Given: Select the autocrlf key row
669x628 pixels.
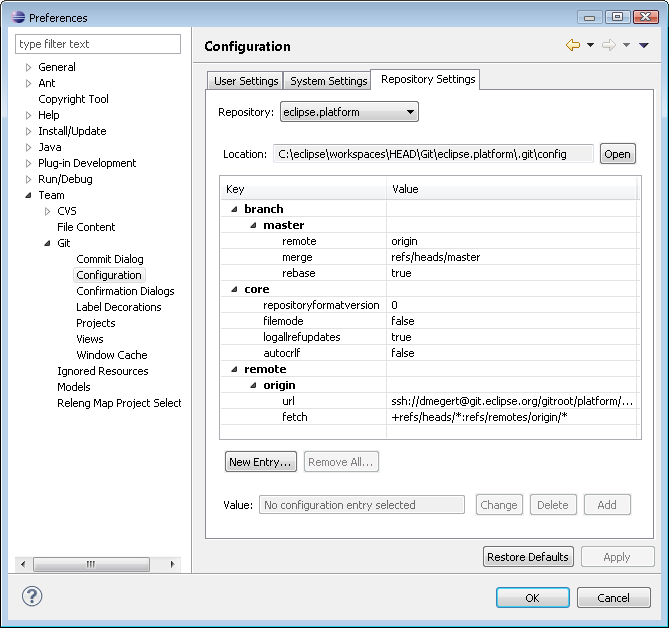Looking at the screenshot, I should 429,353.
